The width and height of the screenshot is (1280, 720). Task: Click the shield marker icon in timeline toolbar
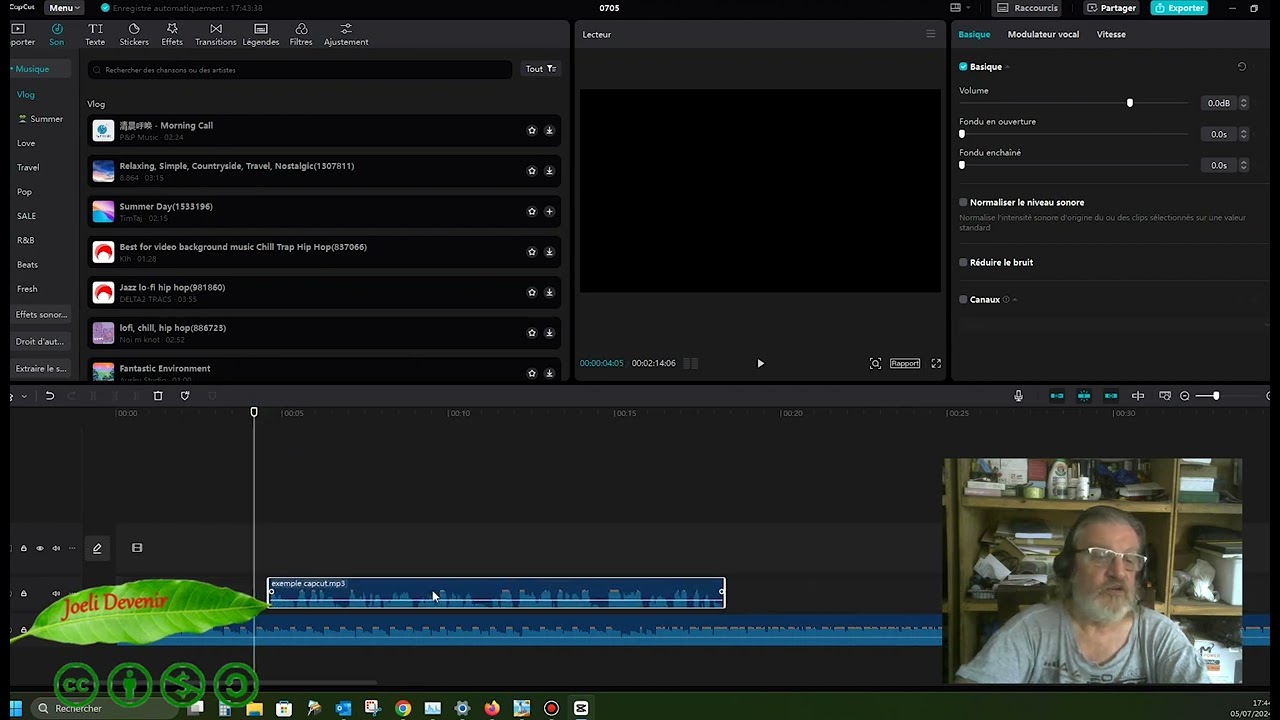pyautogui.click(x=185, y=396)
